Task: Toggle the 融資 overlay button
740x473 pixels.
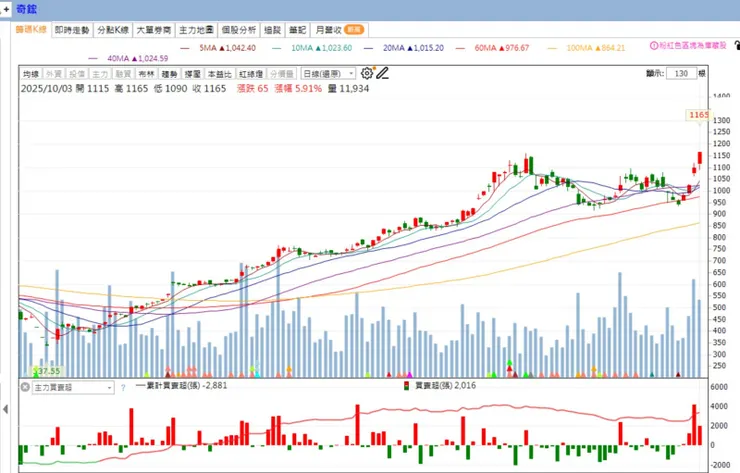Action: tap(123, 74)
